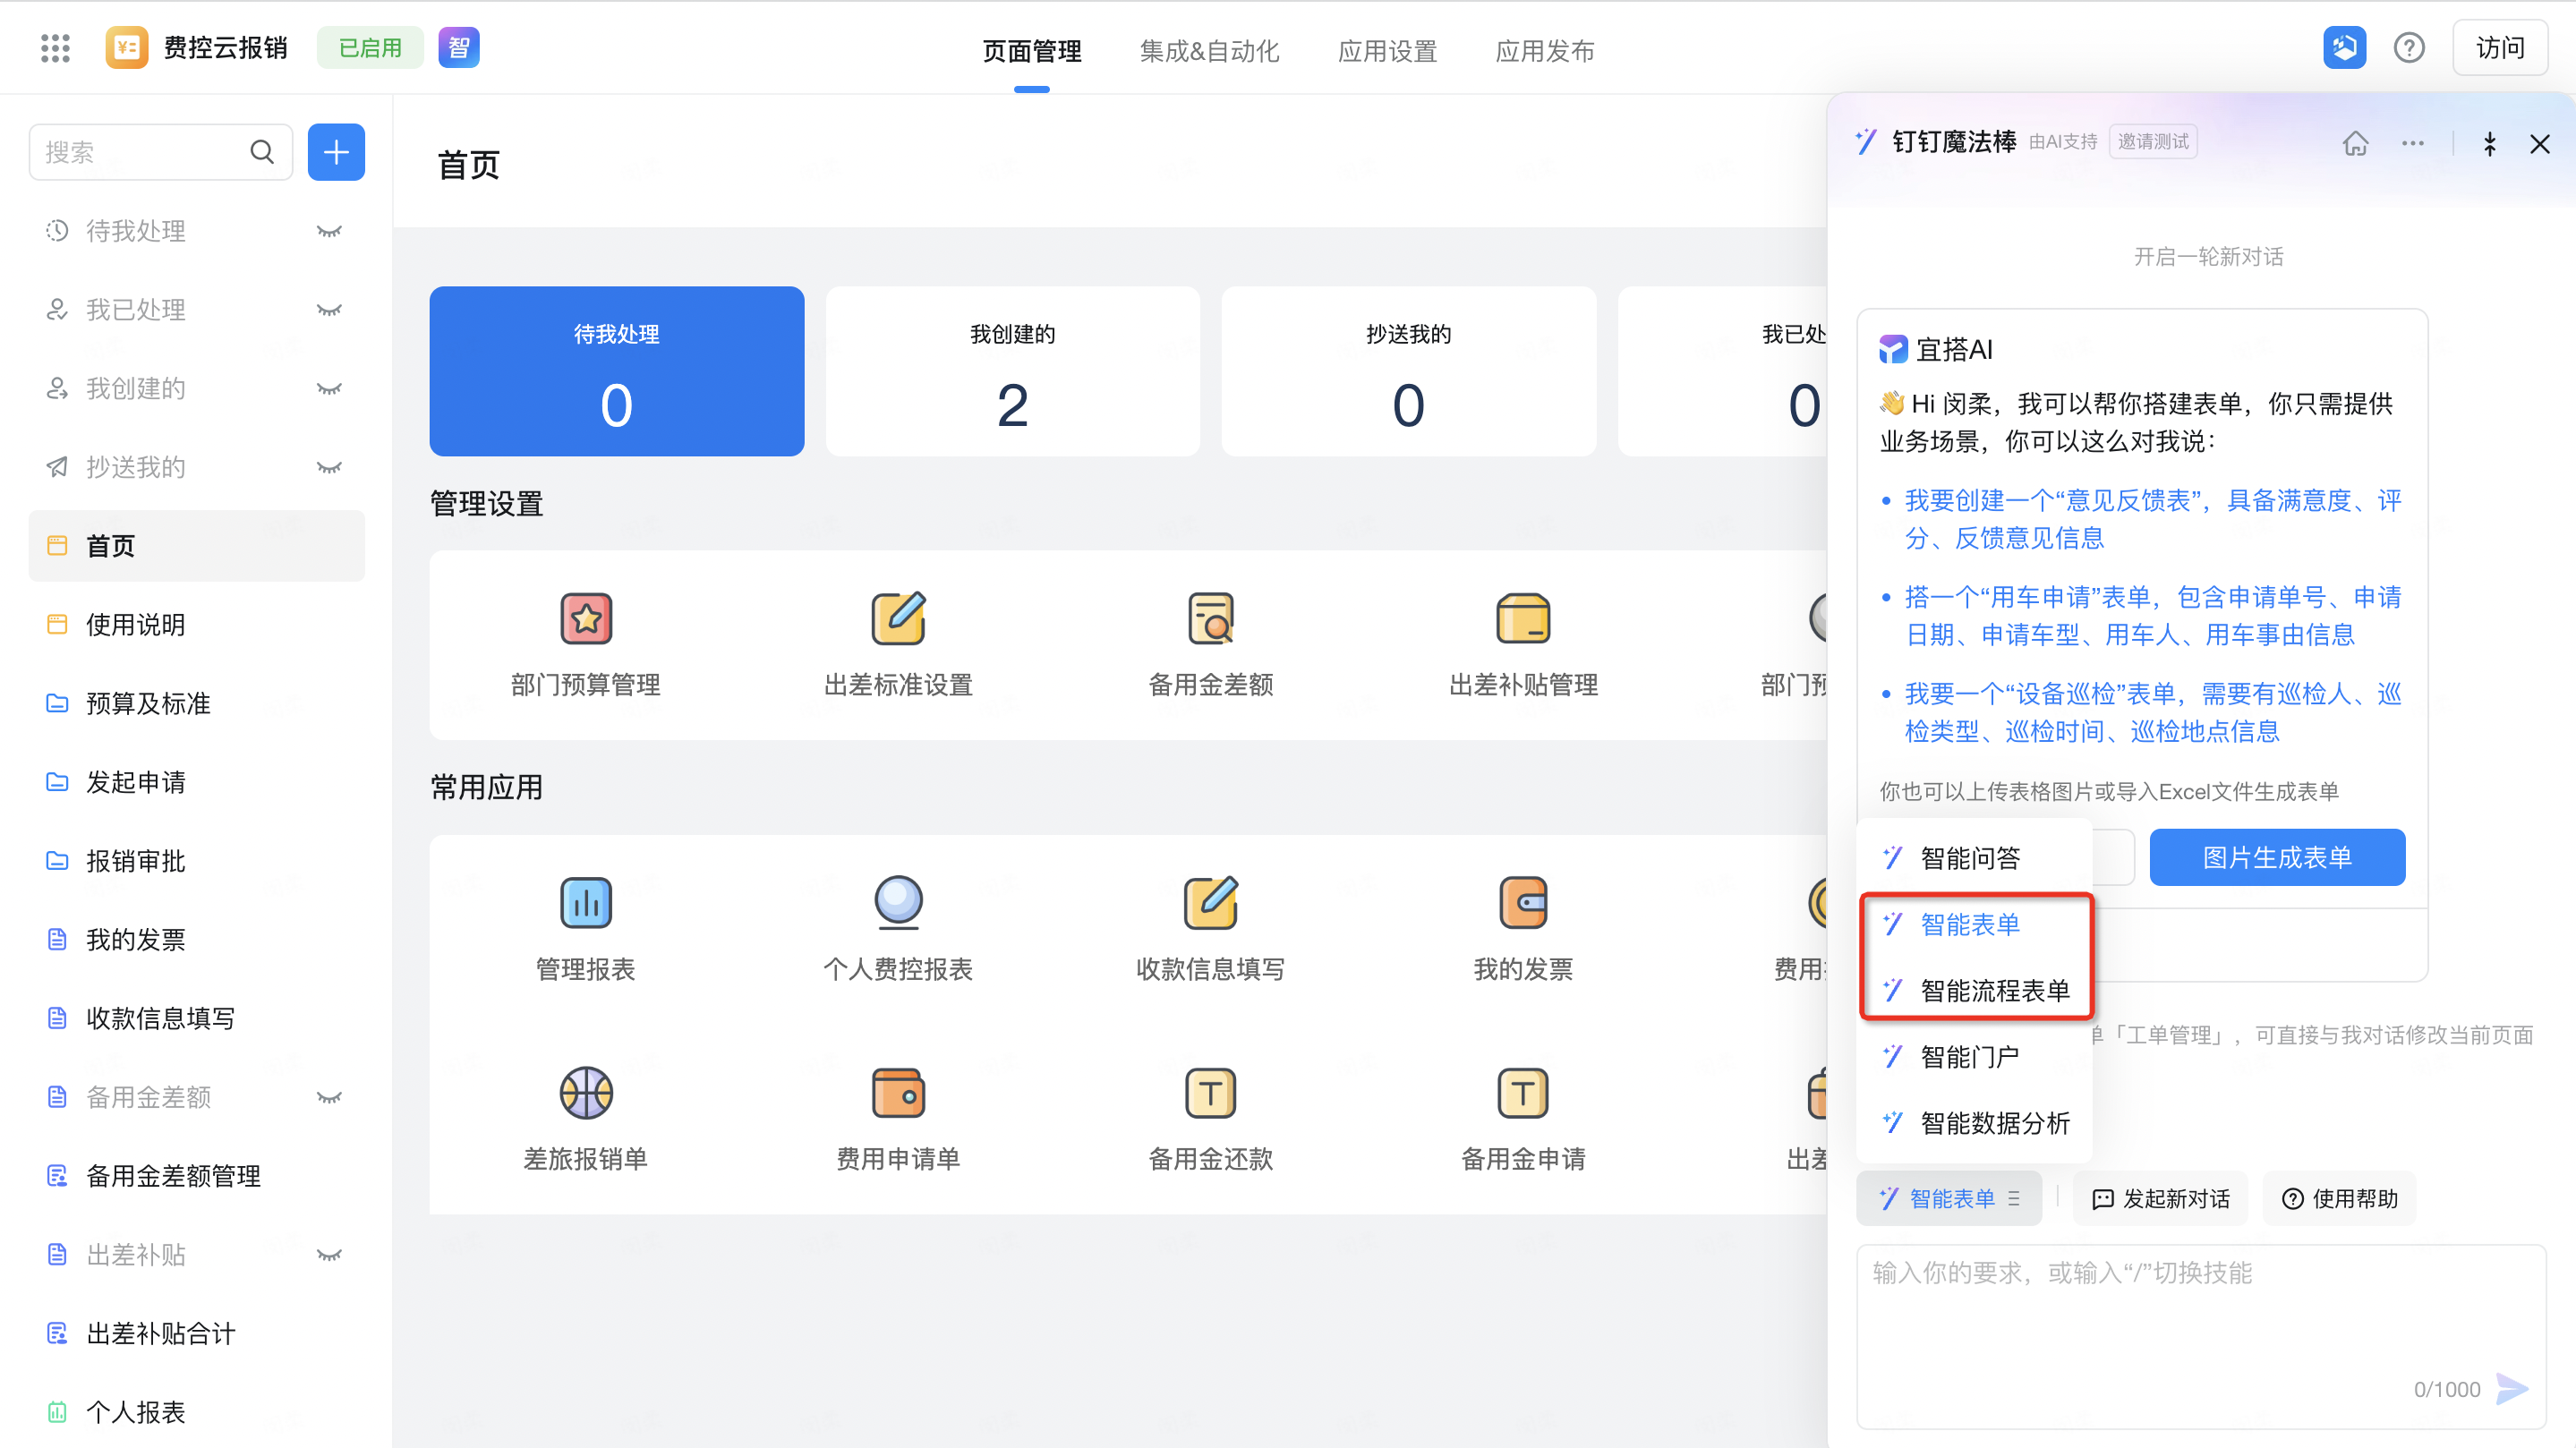This screenshot has height=1448, width=2576.
Task: Click the 费控云报销 app logo icon
Action: [127, 47]
